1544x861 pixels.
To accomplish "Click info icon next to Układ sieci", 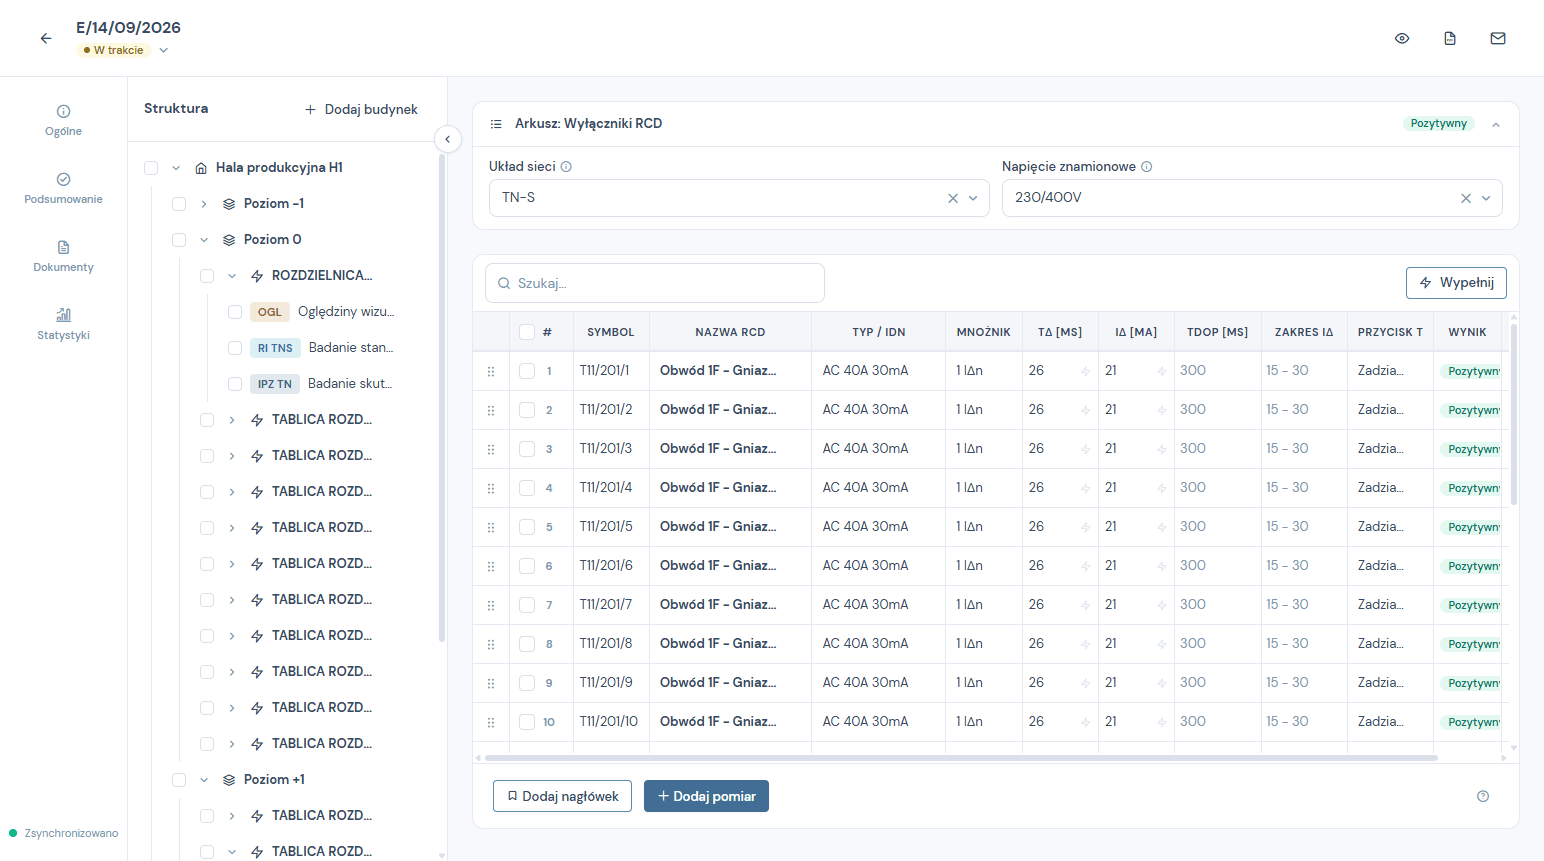I will (x=566, y=167).
